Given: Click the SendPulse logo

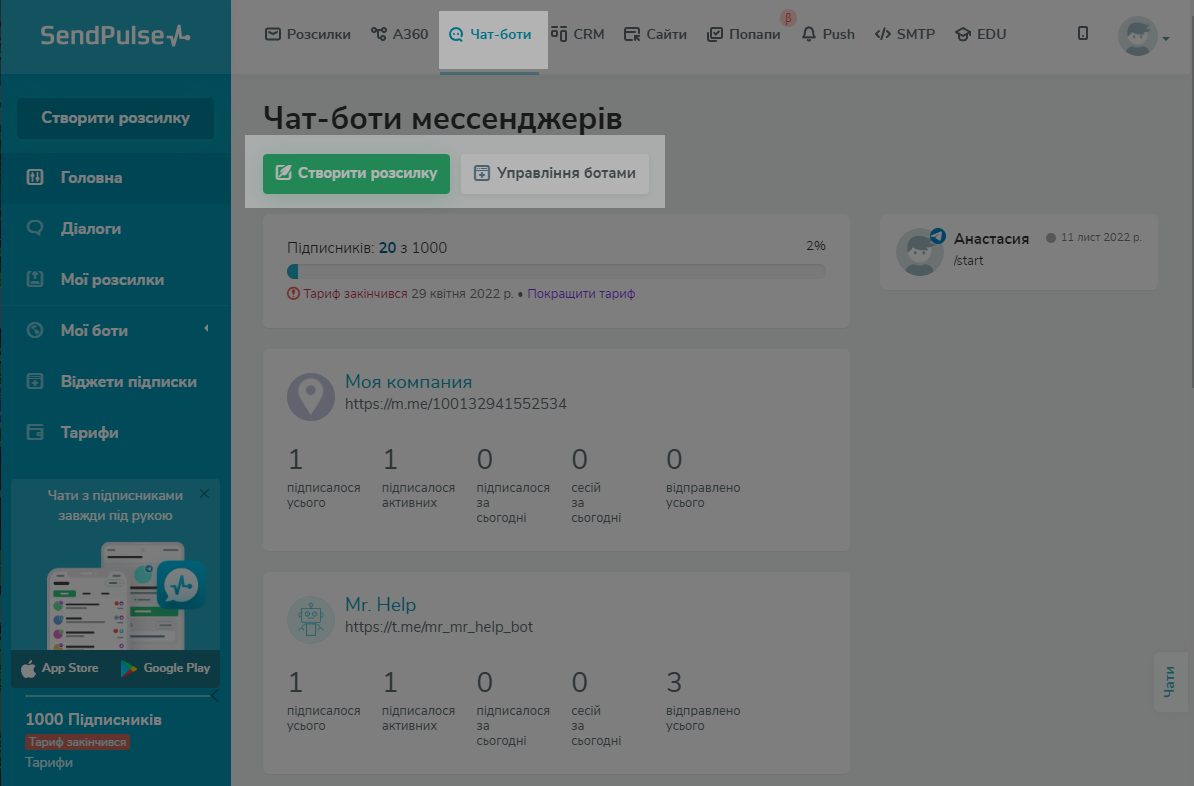Looking at the screenshot, I should 115,35.
